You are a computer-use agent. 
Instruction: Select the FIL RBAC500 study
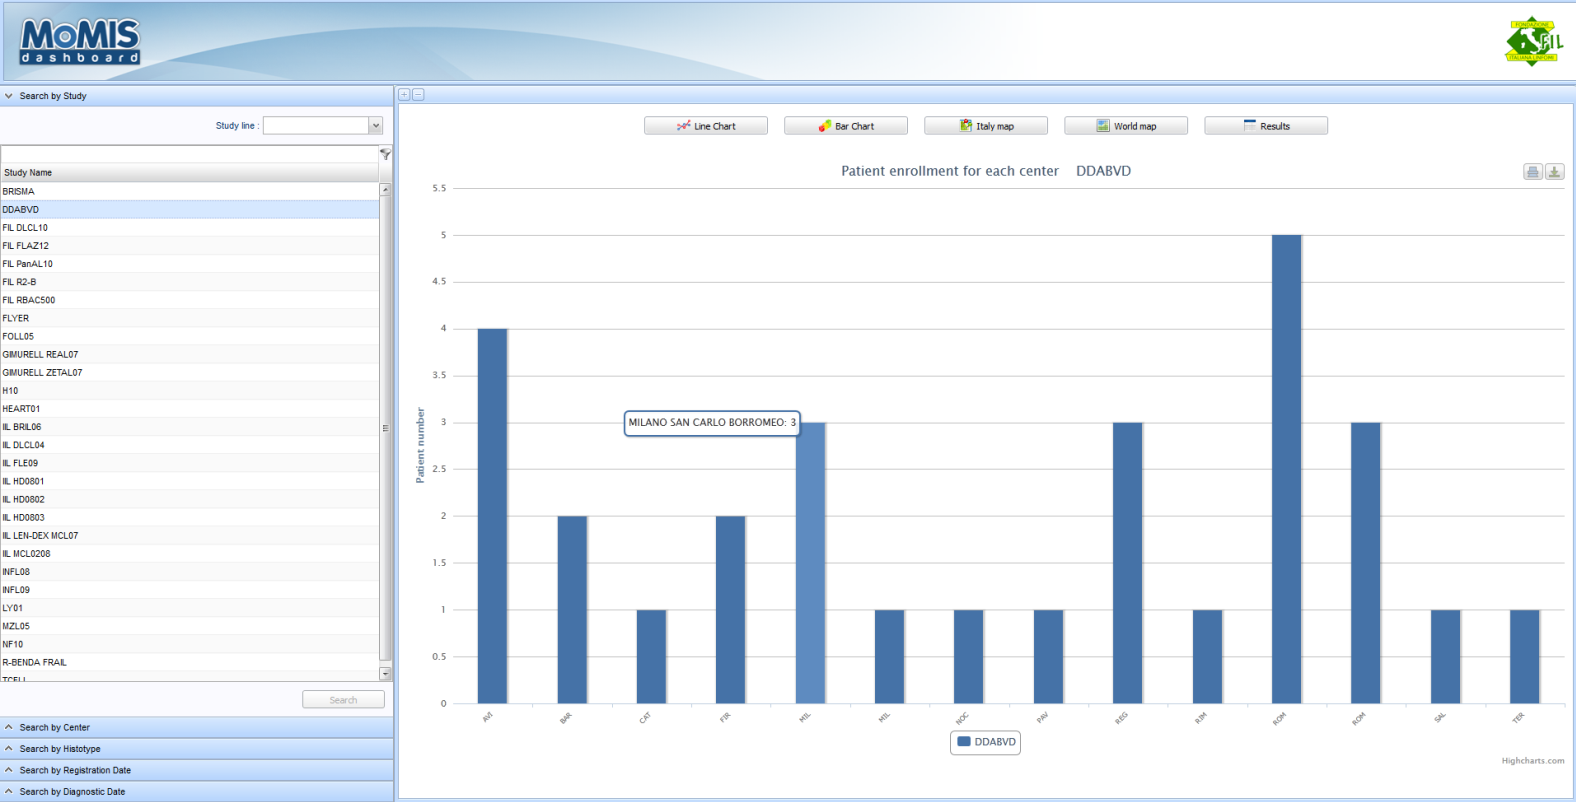point(190,300)
